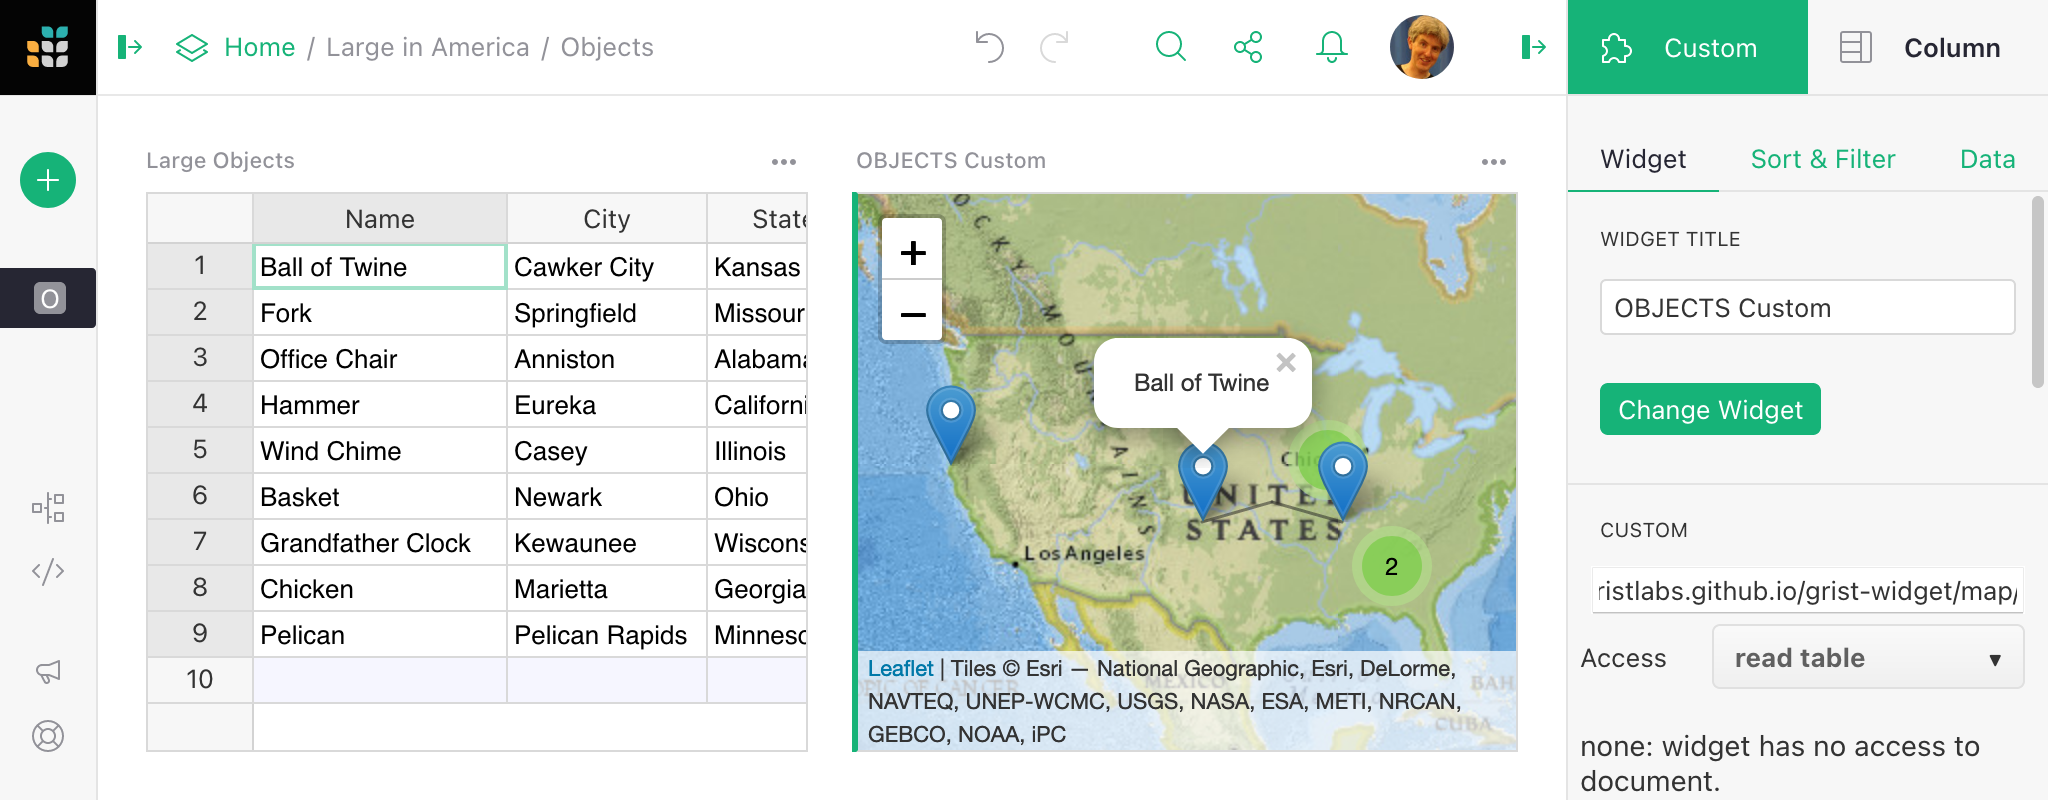Select the Sort & Filter subtab
The image size is (2048, 800).
tap(1822, 159)
